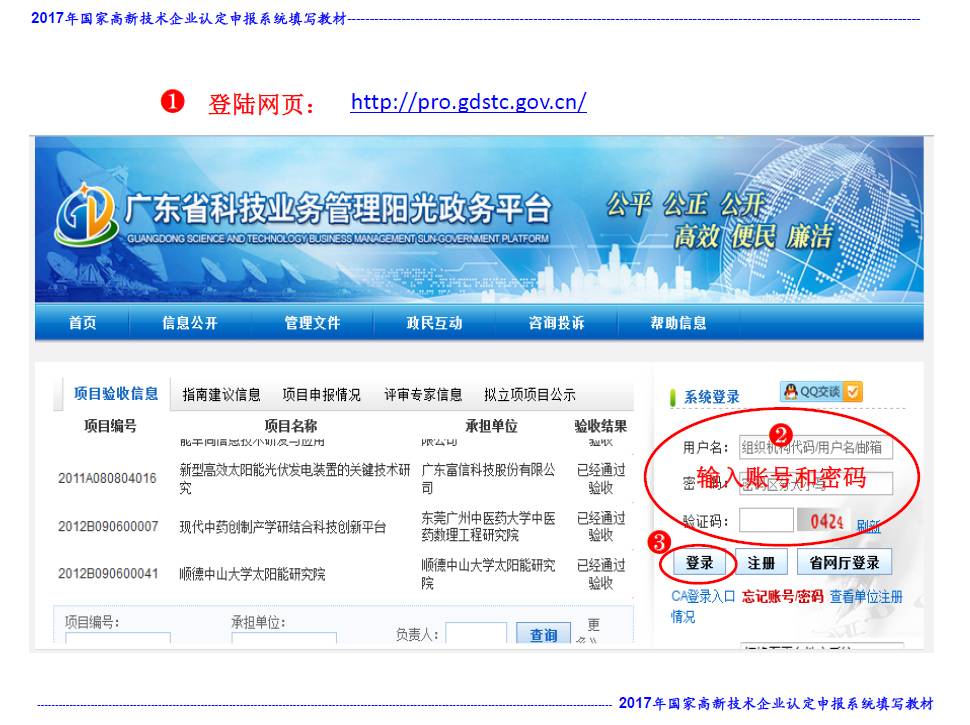Image resolution: width=970 pixels, height=725 pixels.
Task: Click the platform logo icon in banner
Action: click(86, 216)
